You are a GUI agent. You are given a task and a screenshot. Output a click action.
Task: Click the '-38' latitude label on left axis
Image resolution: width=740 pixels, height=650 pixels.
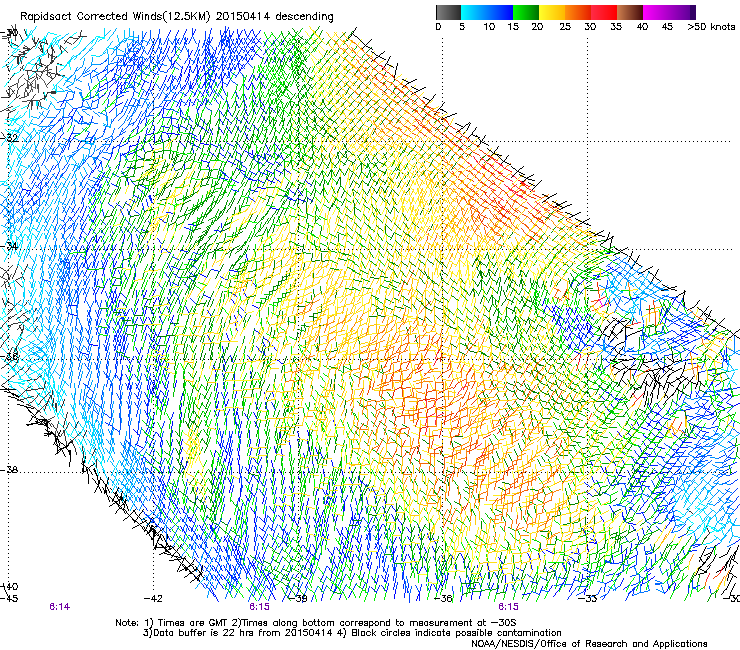[9, 470]
